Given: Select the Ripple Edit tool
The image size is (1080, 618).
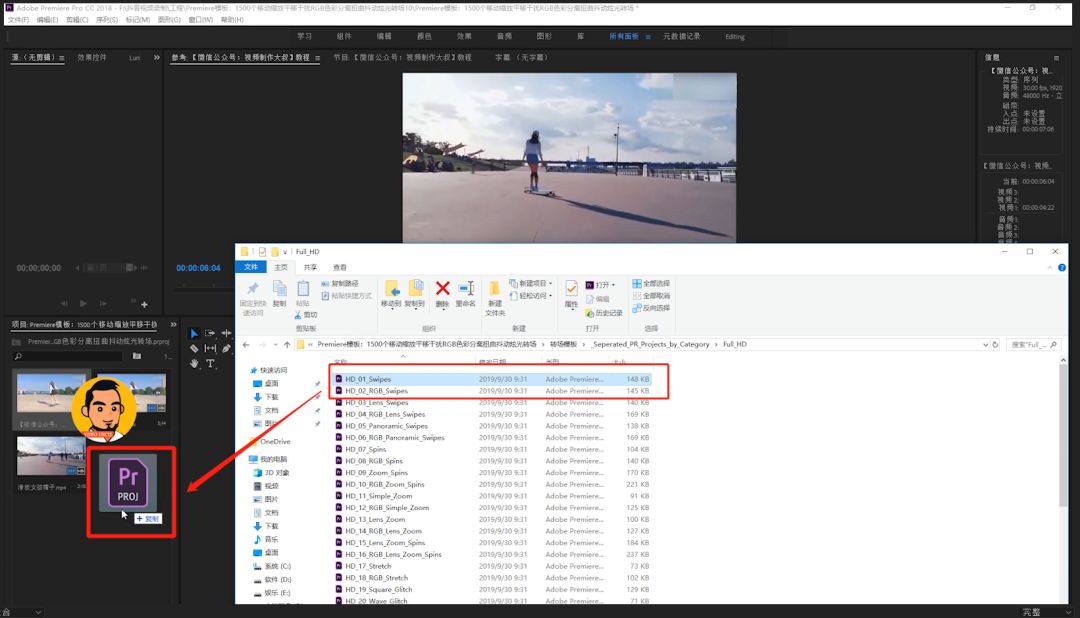Looking at the screenshot, I should (x=226, y=333).
